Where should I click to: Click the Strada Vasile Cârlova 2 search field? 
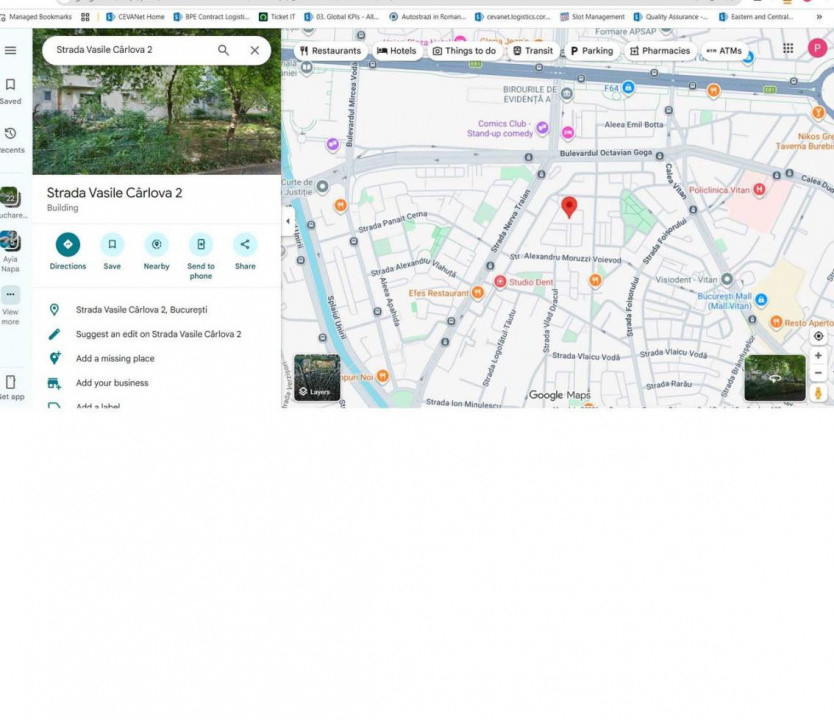pyautogui.click(x=130, y=50)
